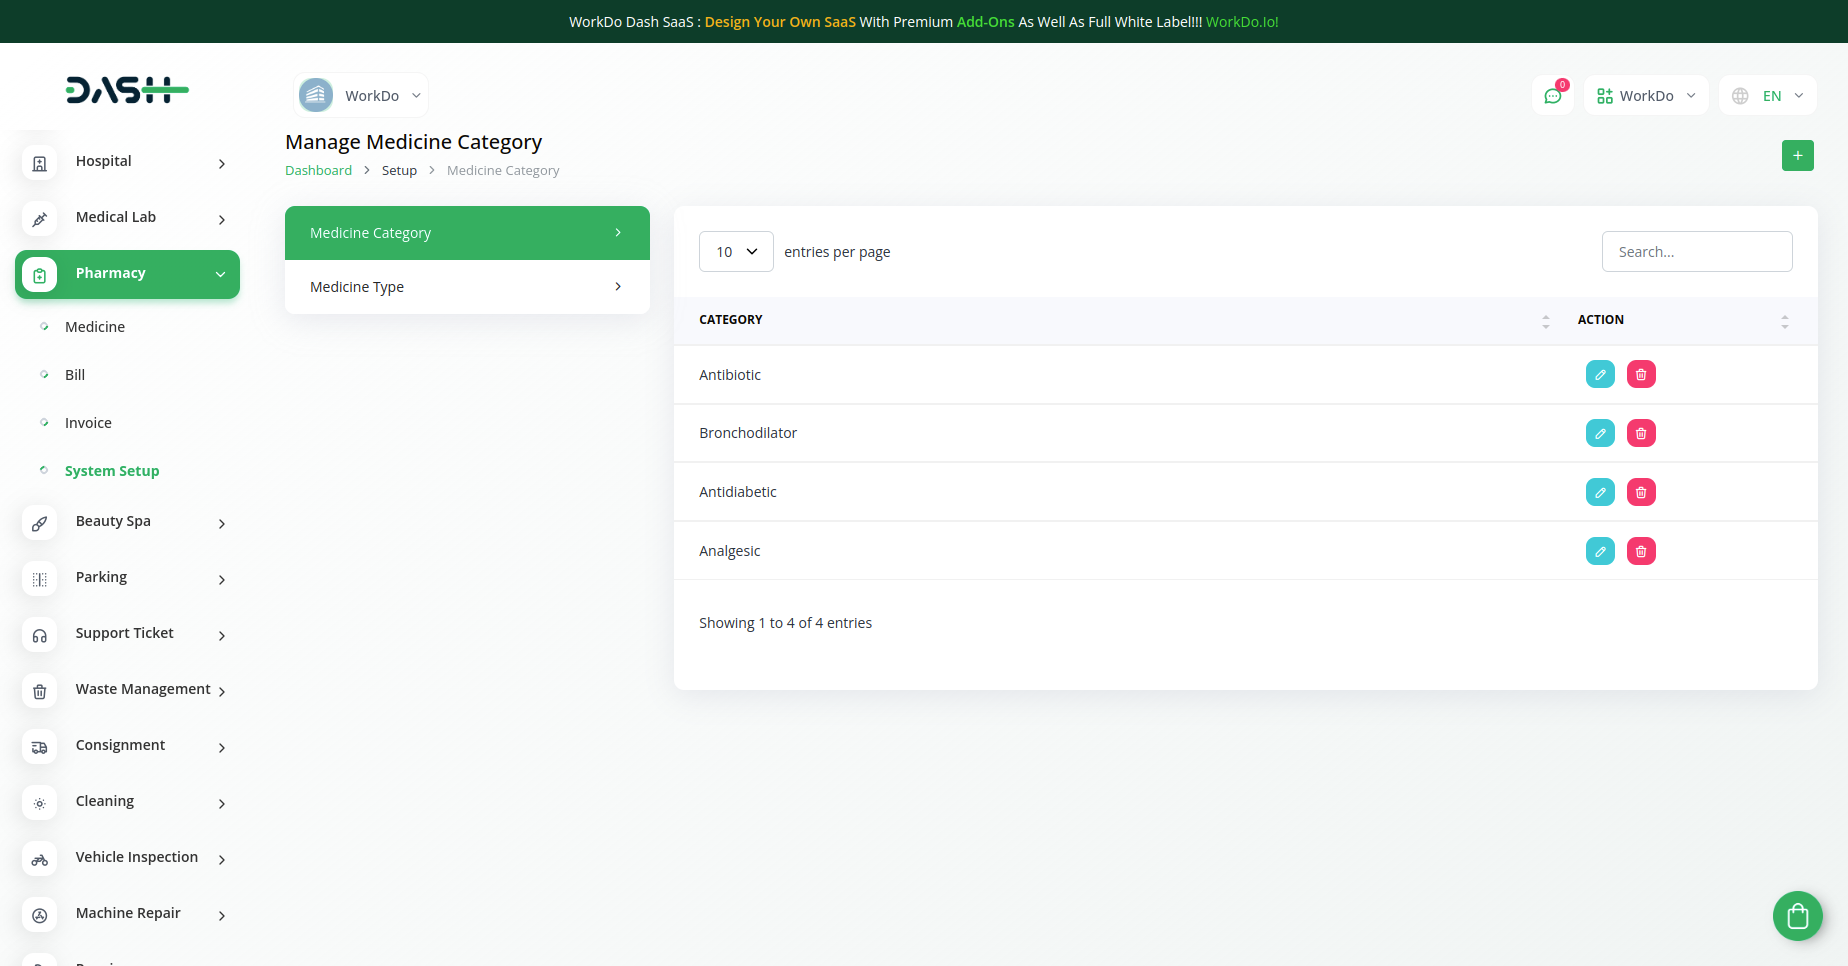
Task: Open the EN language dropdown
Action: 1767,96
